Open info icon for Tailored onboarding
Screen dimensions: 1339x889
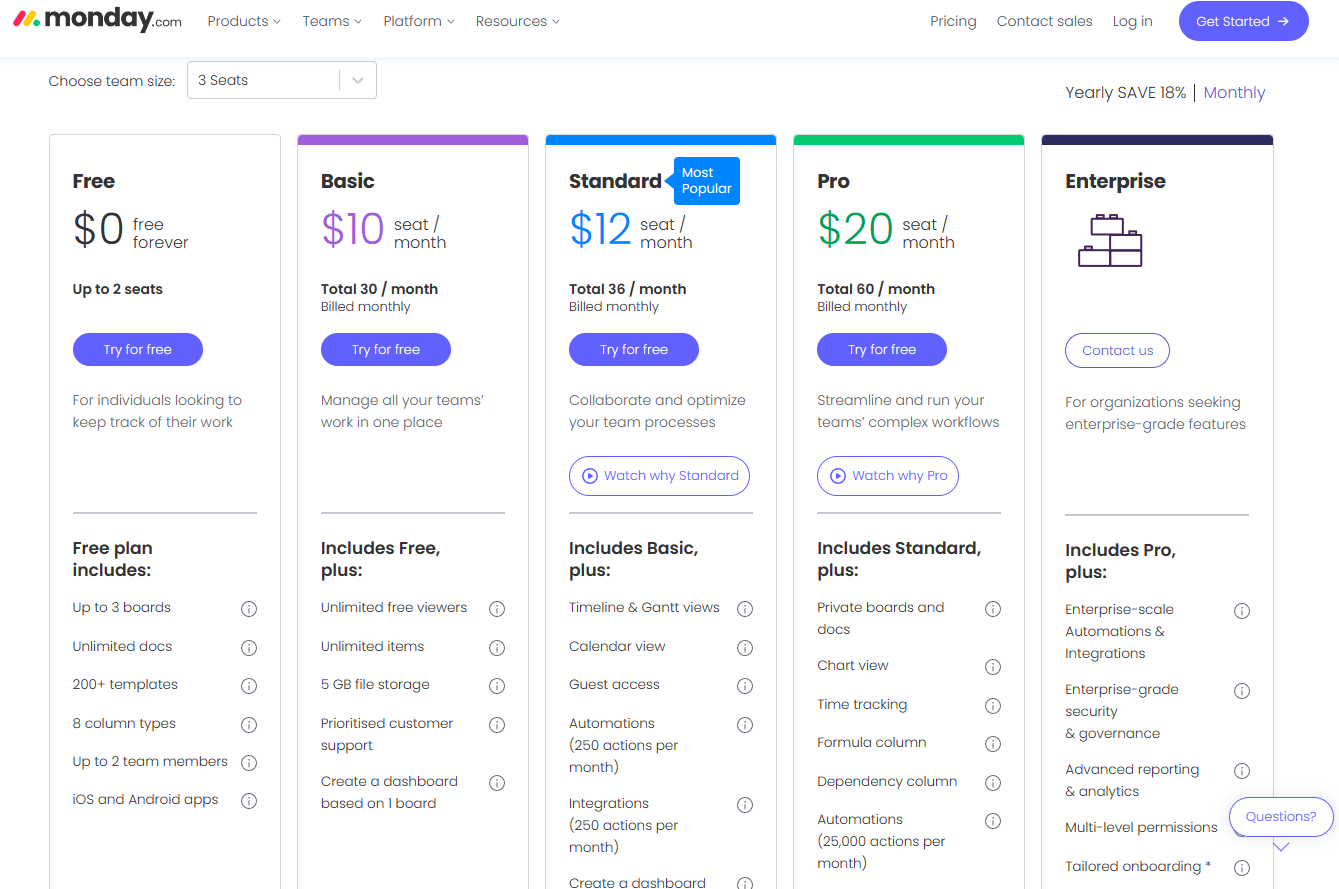coord(1242,868)
